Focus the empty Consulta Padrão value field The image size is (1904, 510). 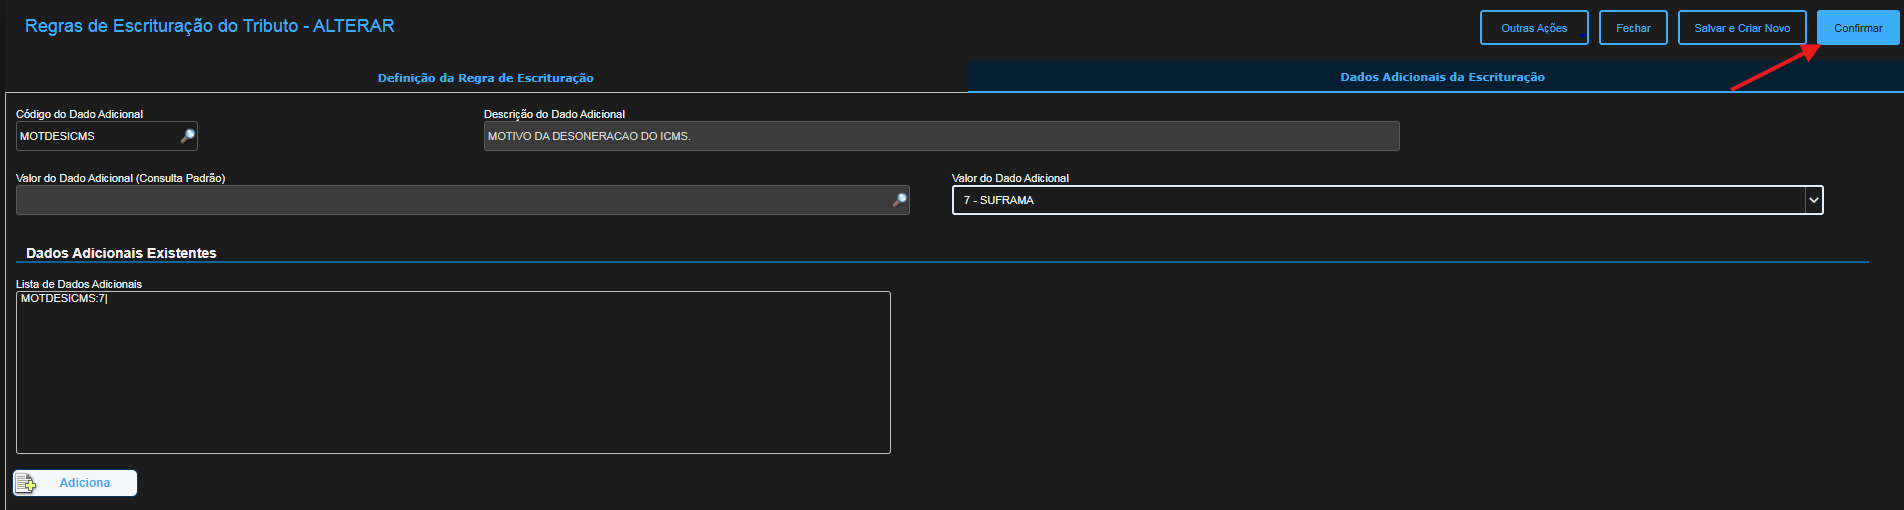(450, 200)
